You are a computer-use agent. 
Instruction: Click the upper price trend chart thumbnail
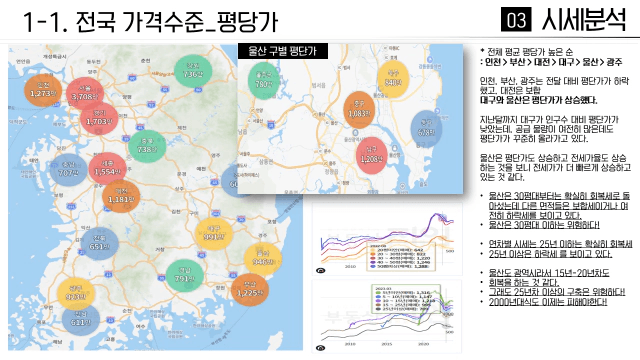[387, 239]
